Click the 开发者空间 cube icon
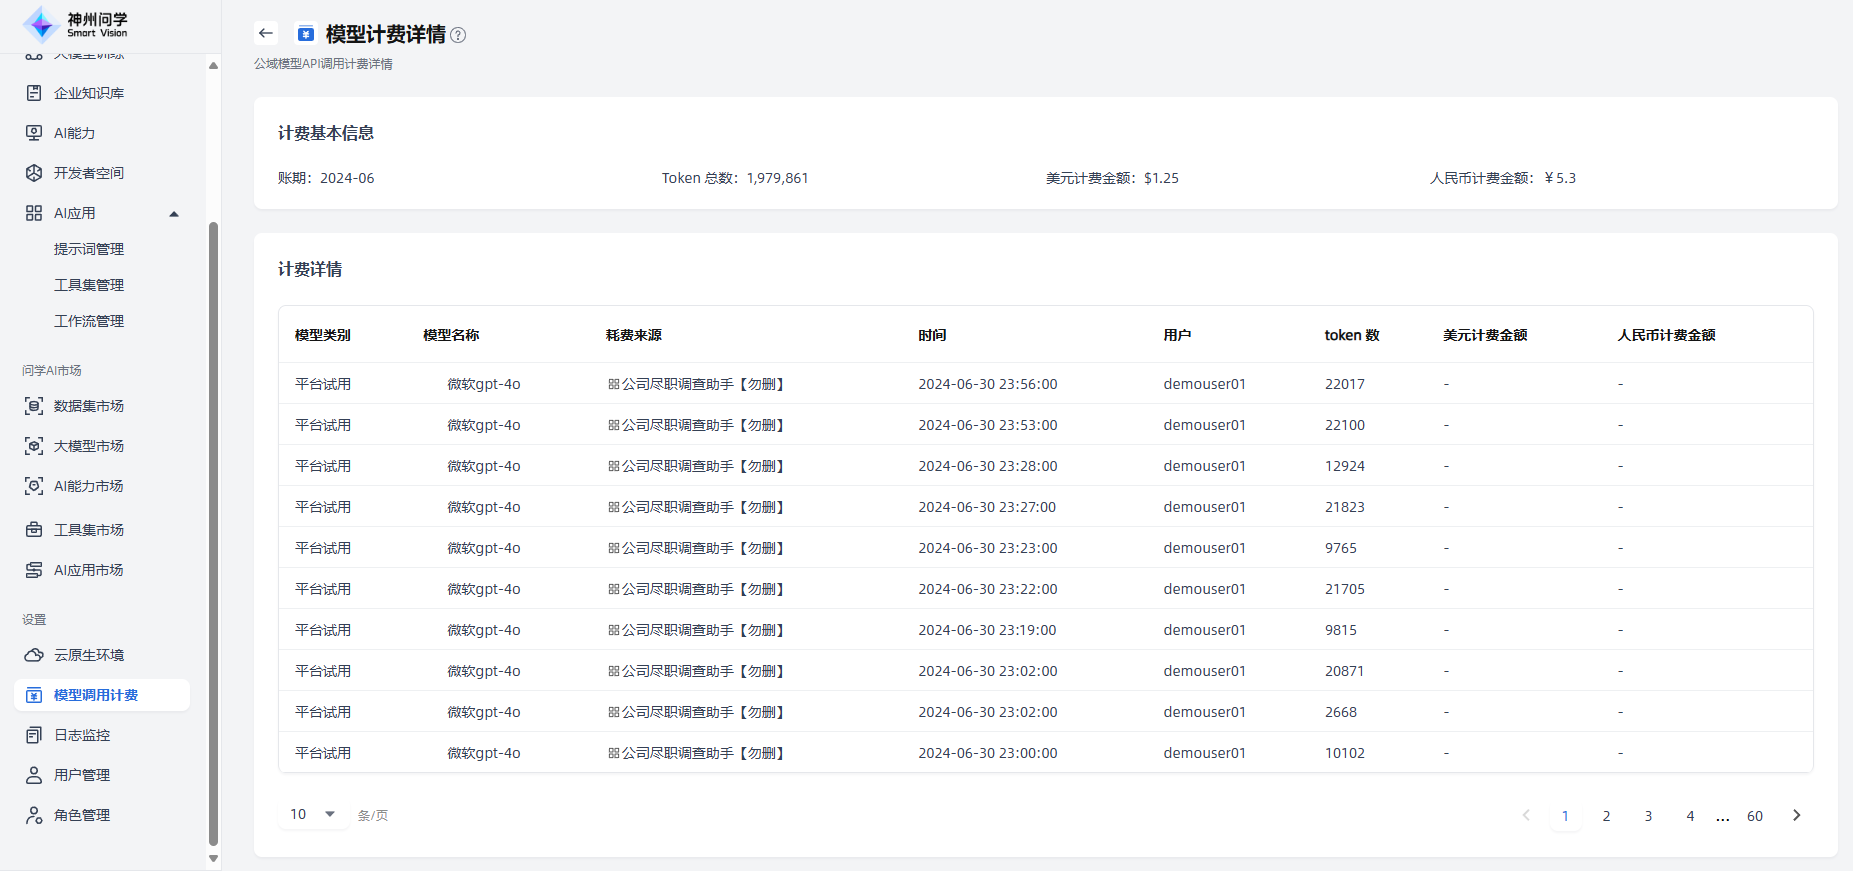Image resolution: width=1853 pixels, height=871 pixels. (34, 173)
